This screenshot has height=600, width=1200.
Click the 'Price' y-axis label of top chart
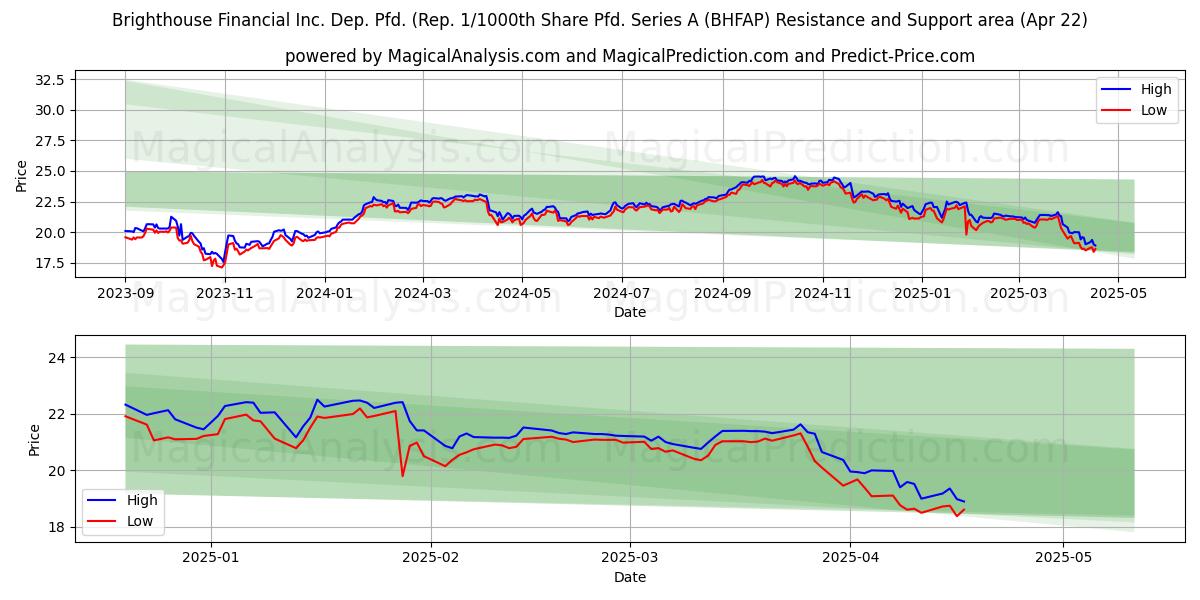22,175
